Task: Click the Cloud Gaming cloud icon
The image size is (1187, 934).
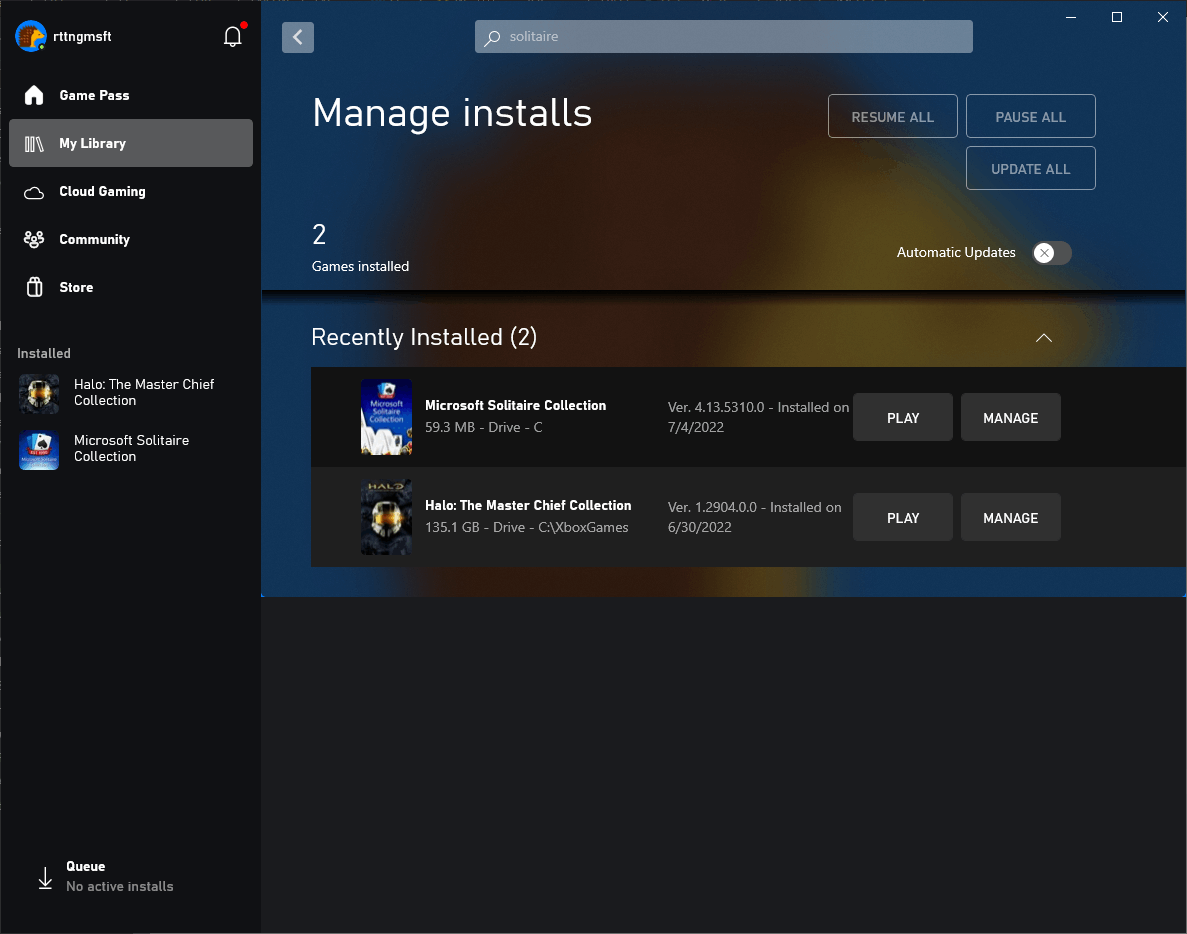Action: pyautogui.click(x=34, y=192)
